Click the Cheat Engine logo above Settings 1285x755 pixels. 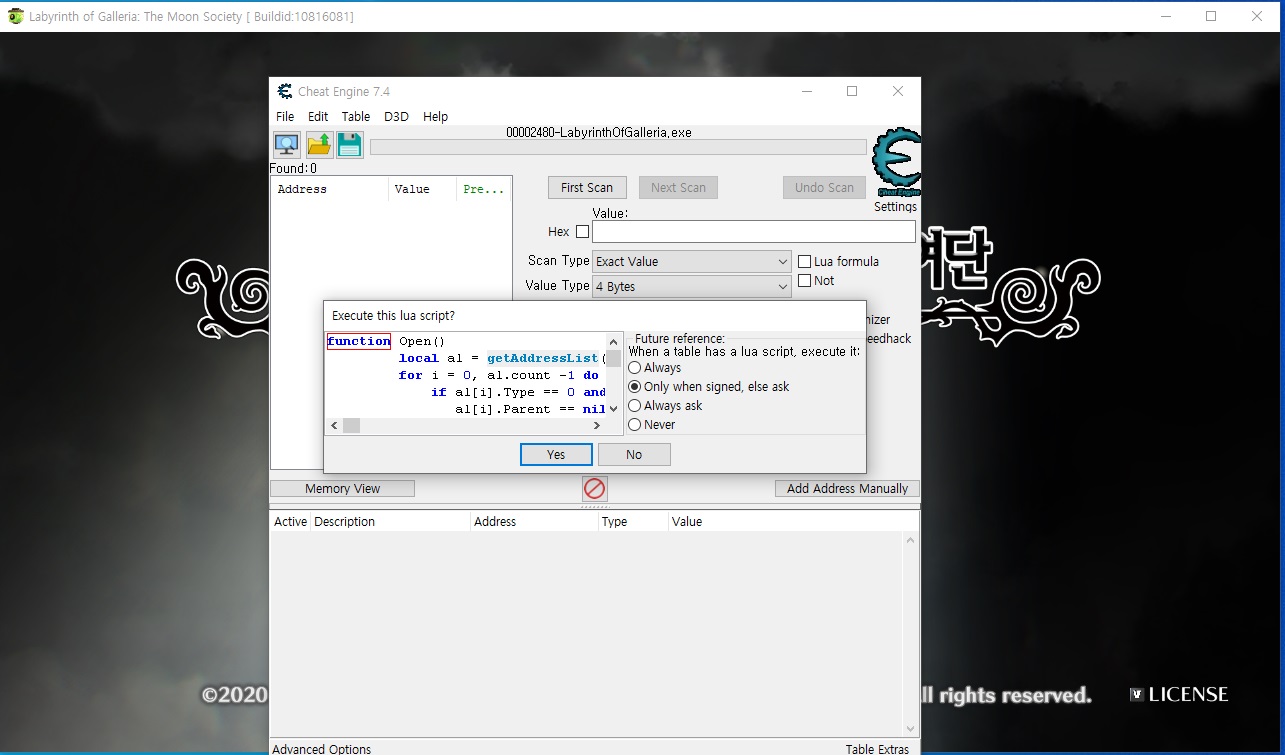click(896, 163)
